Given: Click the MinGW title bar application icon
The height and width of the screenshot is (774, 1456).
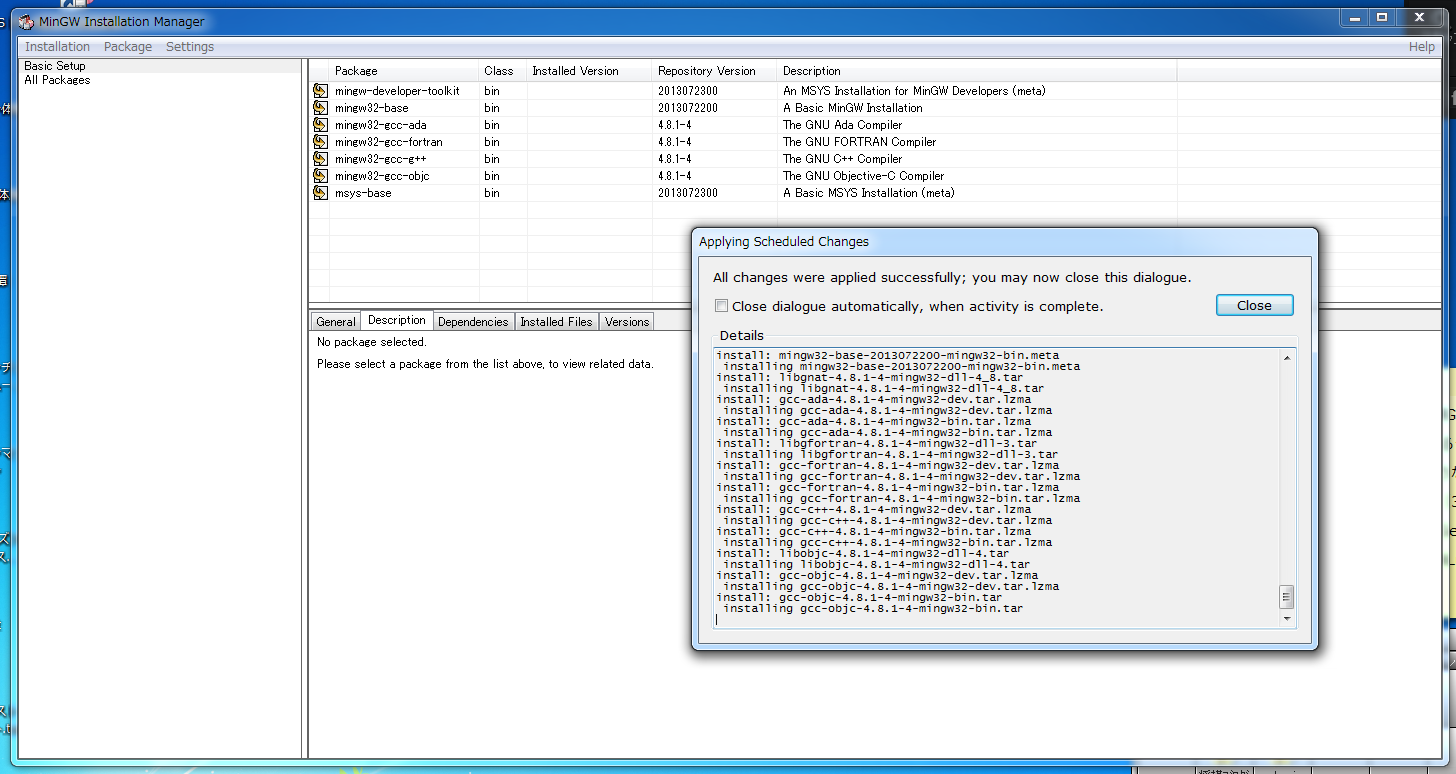Looking at the screenshot, I should (x=26, y=22).
